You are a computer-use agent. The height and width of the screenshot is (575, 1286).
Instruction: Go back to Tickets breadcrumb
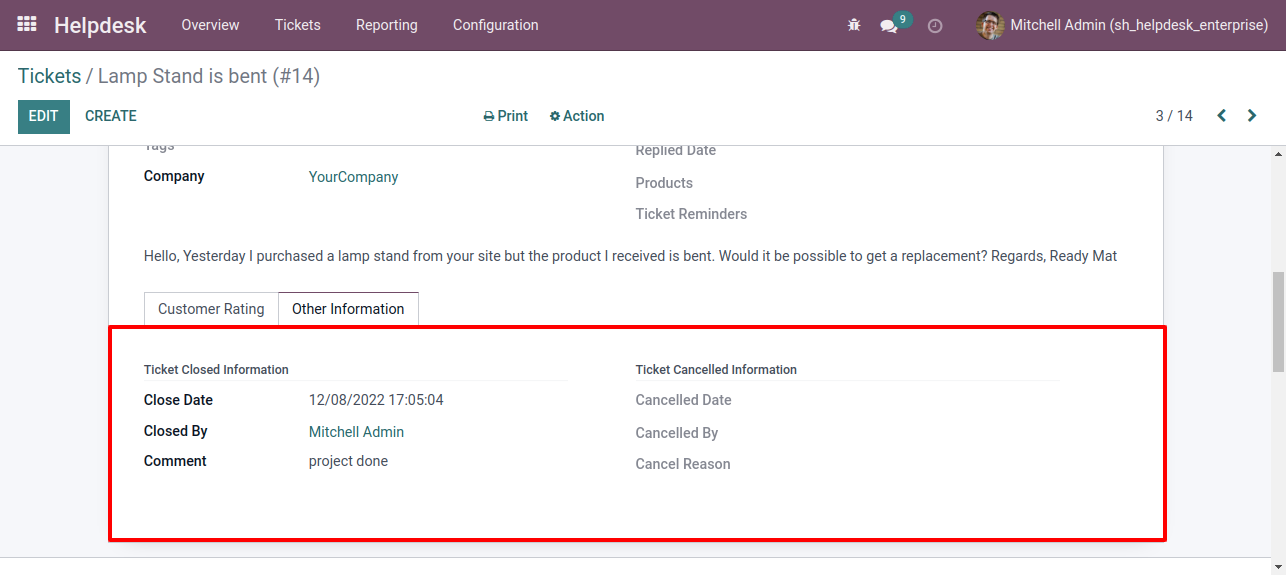(49, 76)
